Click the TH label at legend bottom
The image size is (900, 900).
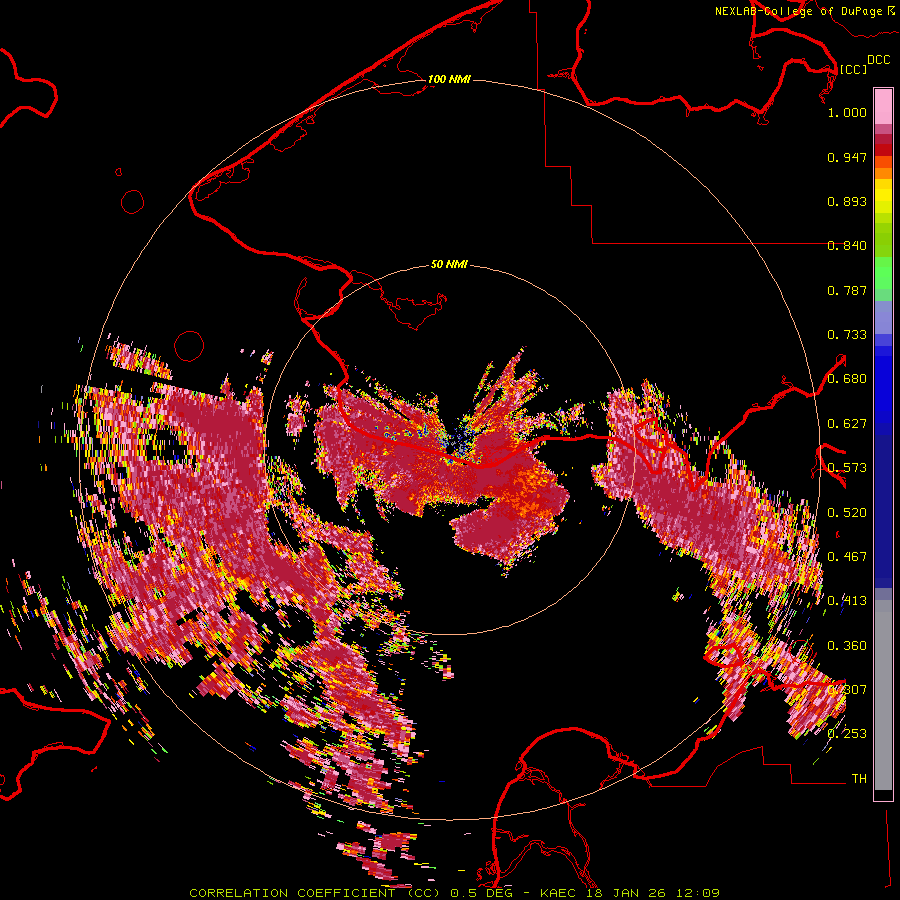859,779
